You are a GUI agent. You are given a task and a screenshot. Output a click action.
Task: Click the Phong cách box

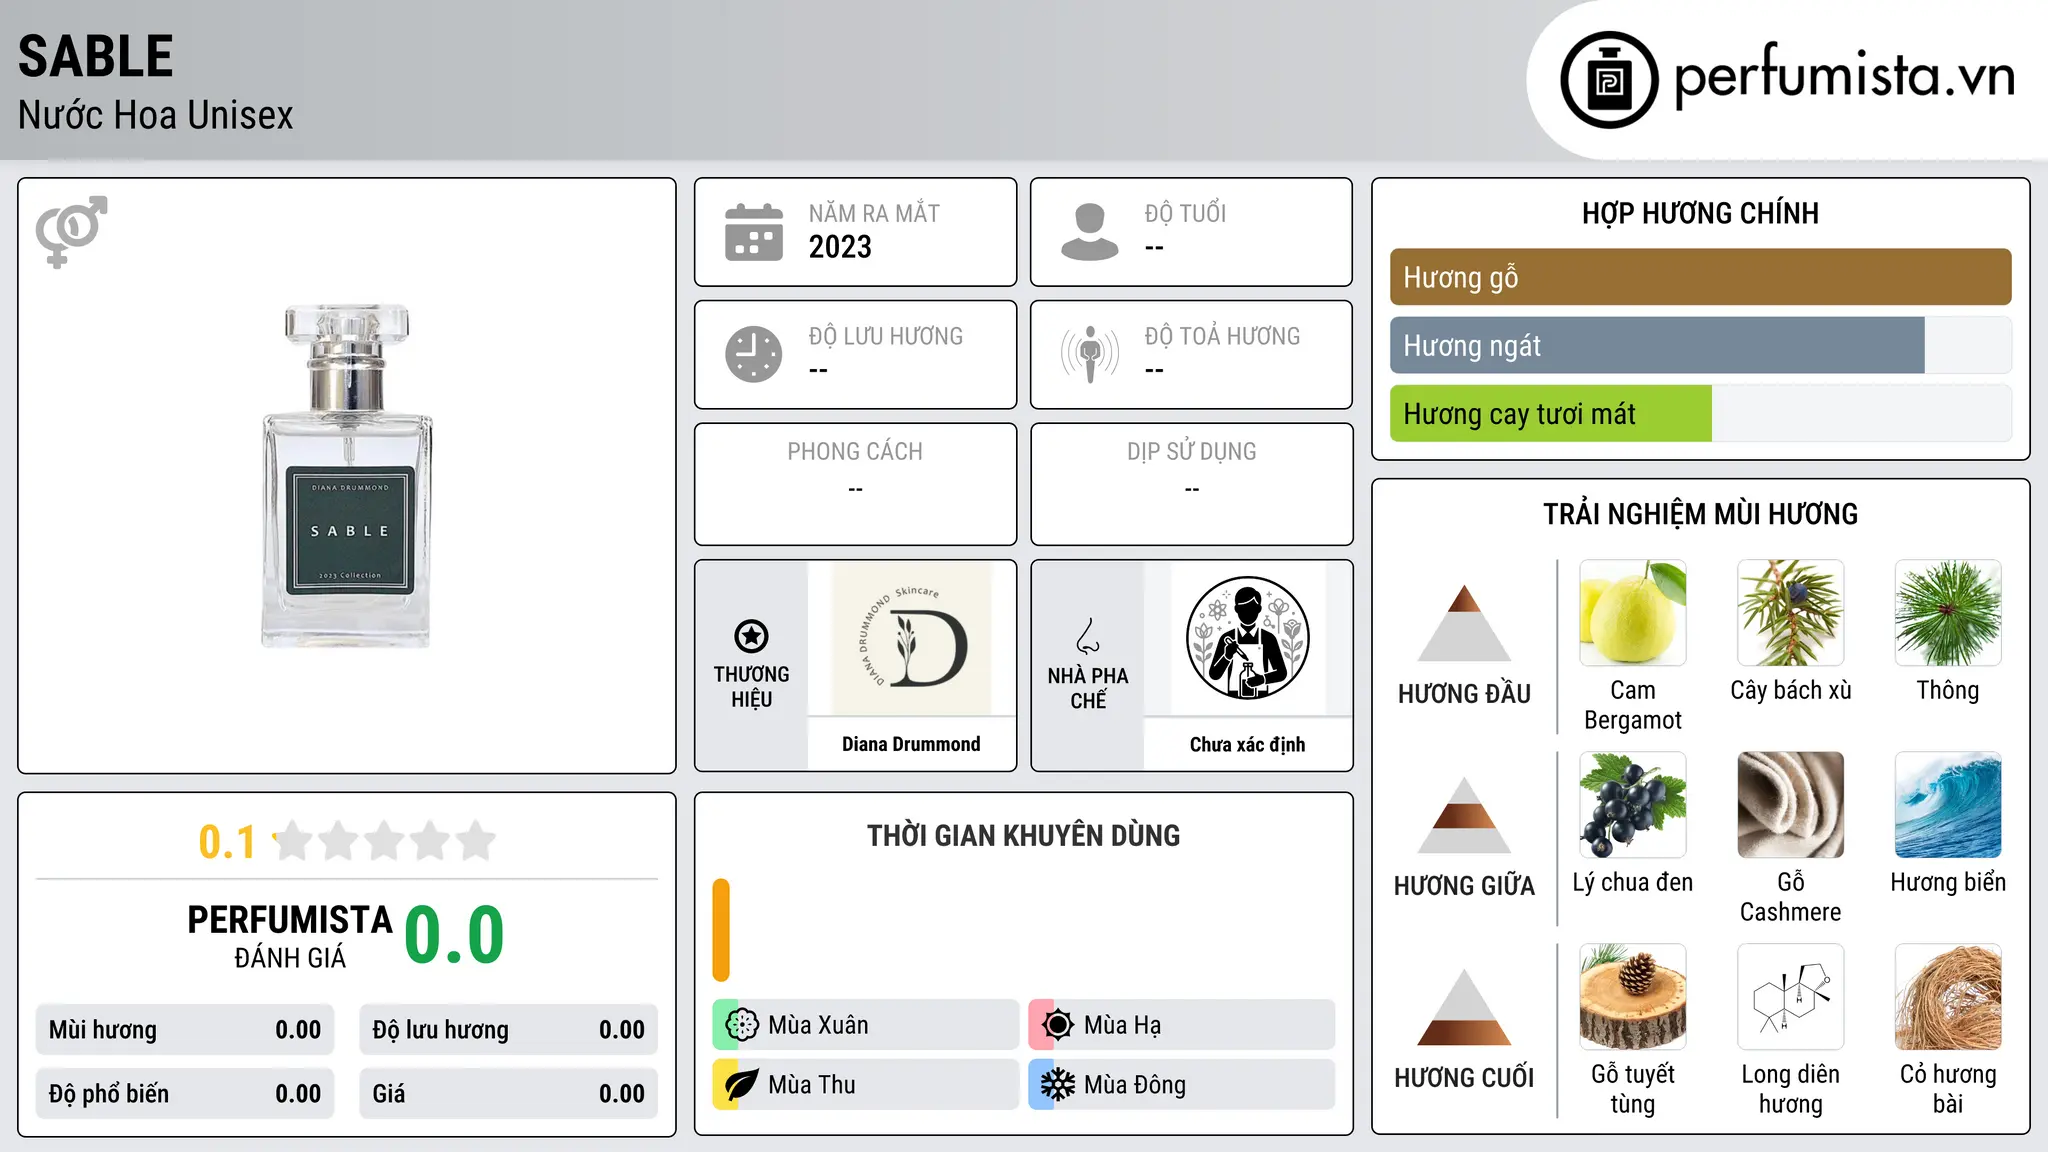(x=855, y=484)
